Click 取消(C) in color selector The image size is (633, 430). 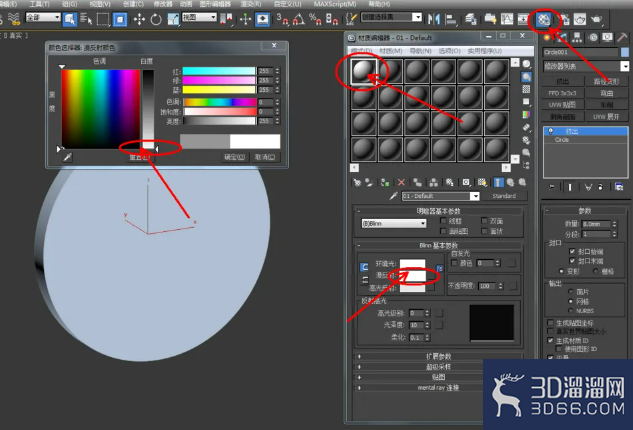265,157
